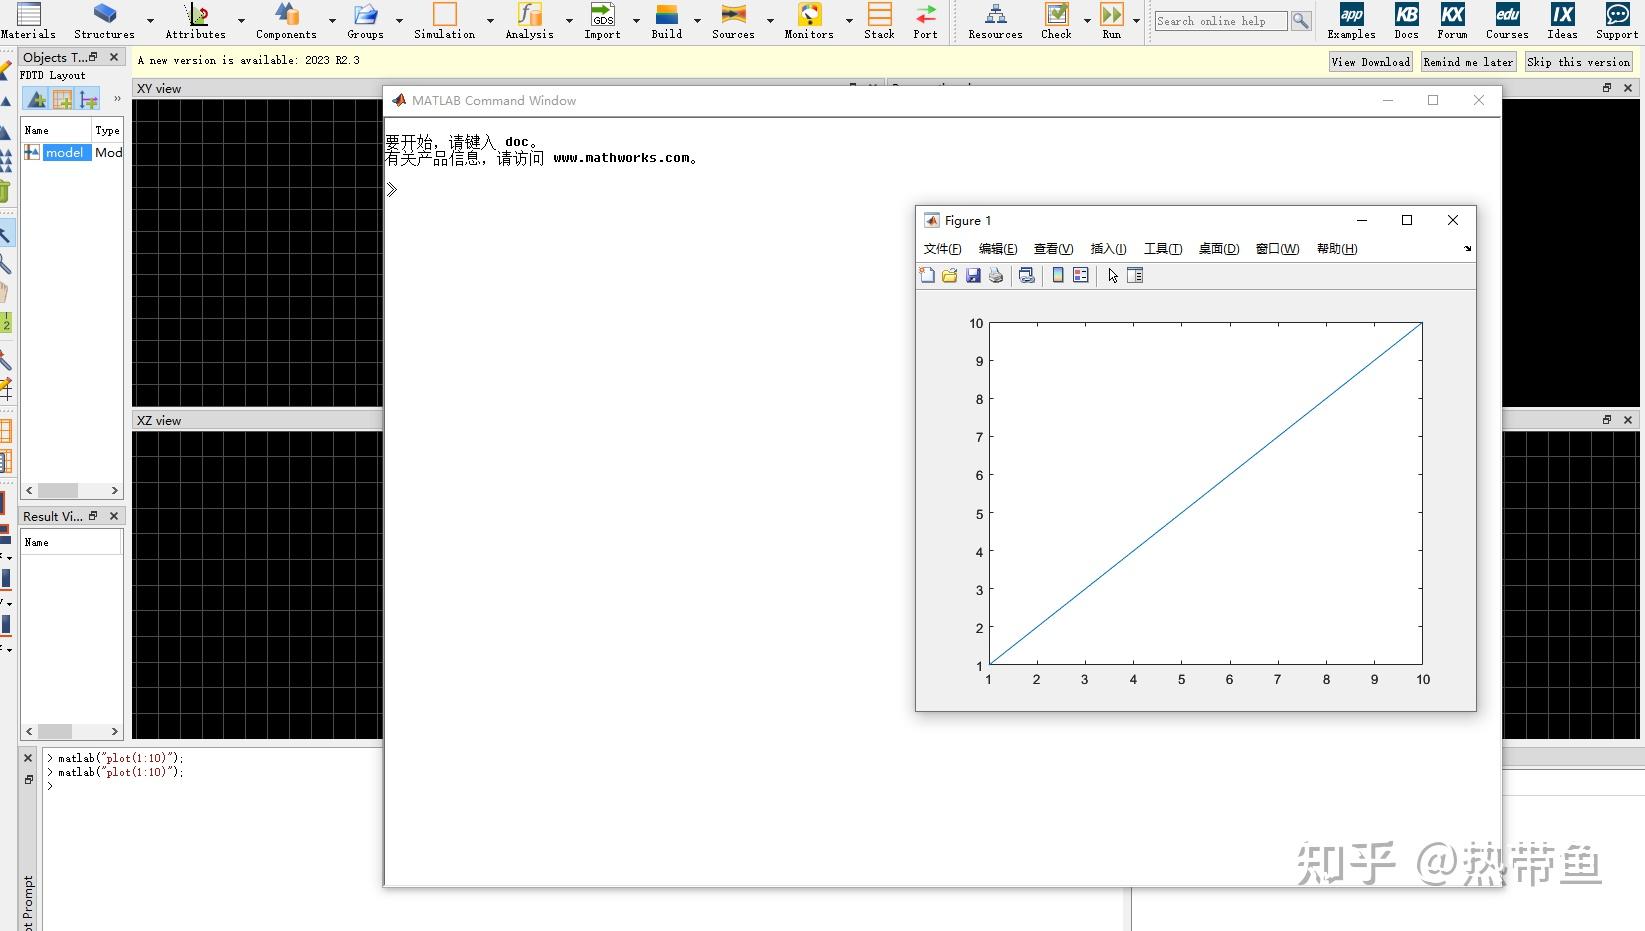Viewport: 1645px width, 931px height.
Task: Open the 插入(I) menu in Figure 1
Action: coord(1107,249)
